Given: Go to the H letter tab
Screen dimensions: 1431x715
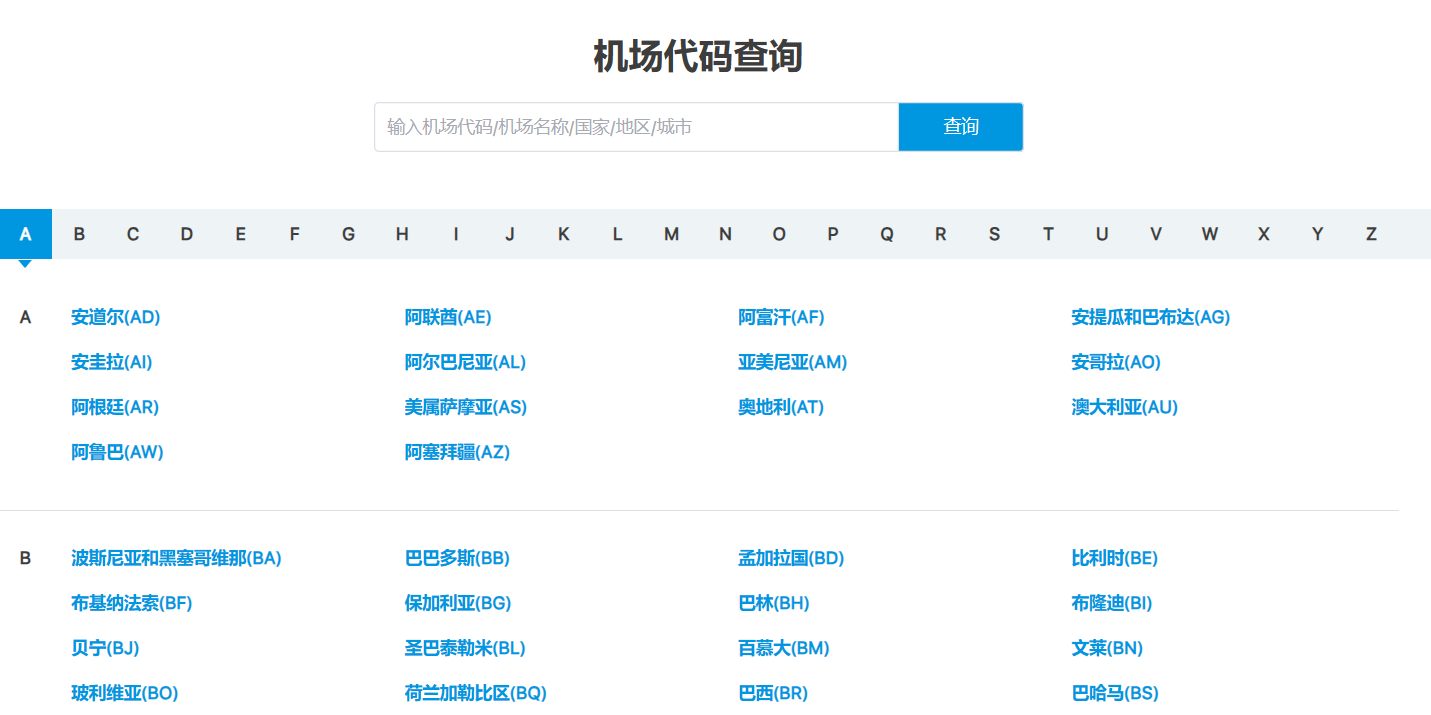Looking at the screenshot, I should (x=402, y=234).
